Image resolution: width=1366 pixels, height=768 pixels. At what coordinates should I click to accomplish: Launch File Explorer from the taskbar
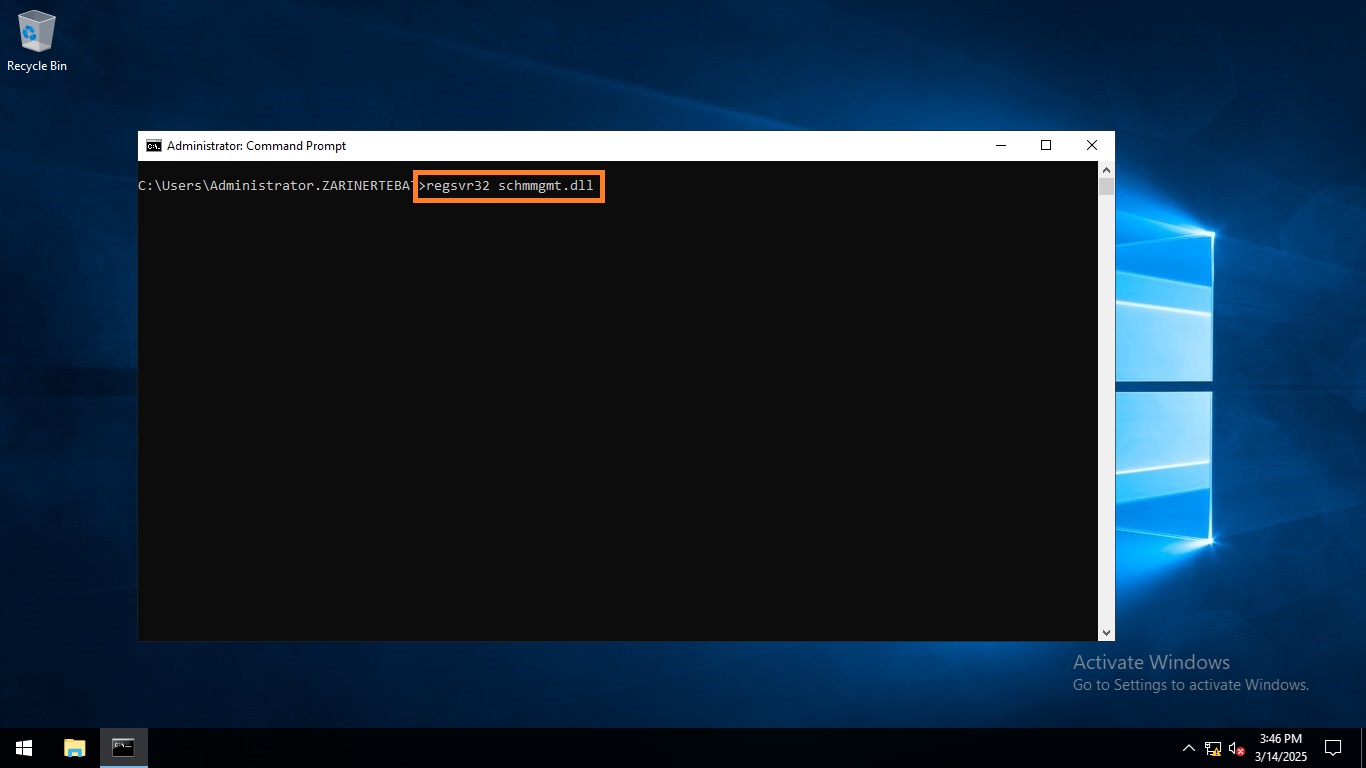coord(75,748)
